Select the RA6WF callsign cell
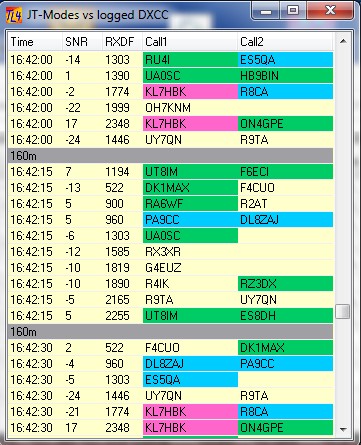The width and height of the screenshot is (361, 445). pyautogui.click(x=190, y=204)
